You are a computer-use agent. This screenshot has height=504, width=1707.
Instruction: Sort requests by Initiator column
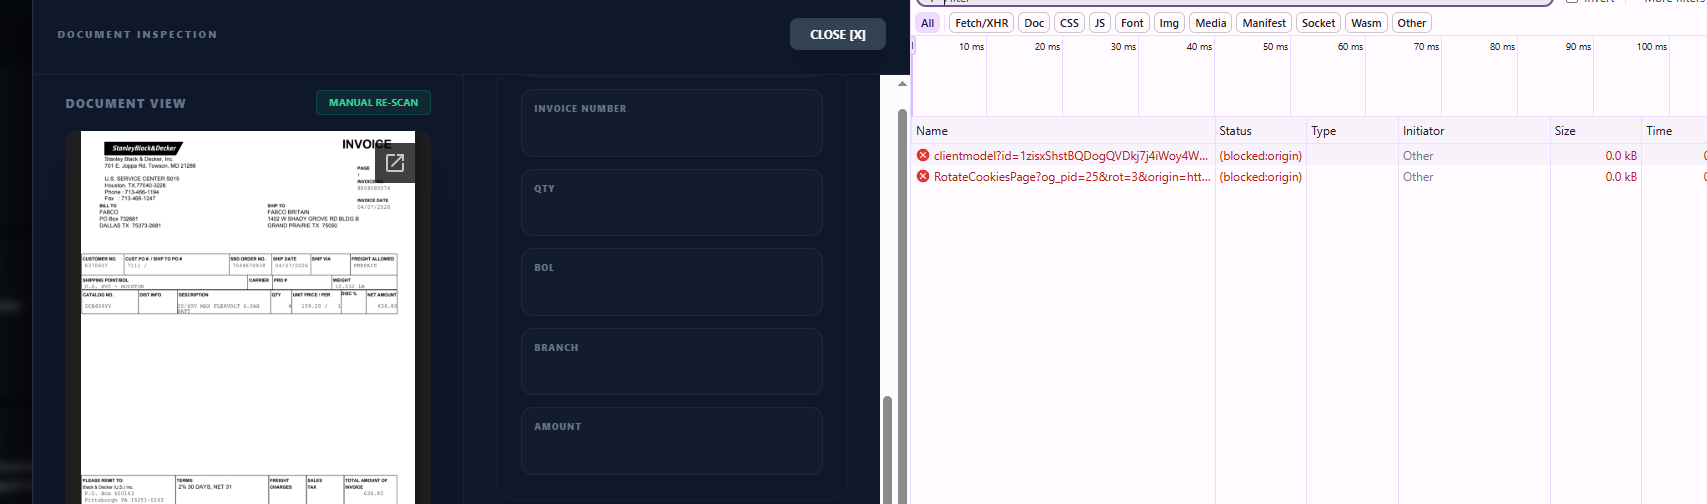click(x=1474, y=130)
